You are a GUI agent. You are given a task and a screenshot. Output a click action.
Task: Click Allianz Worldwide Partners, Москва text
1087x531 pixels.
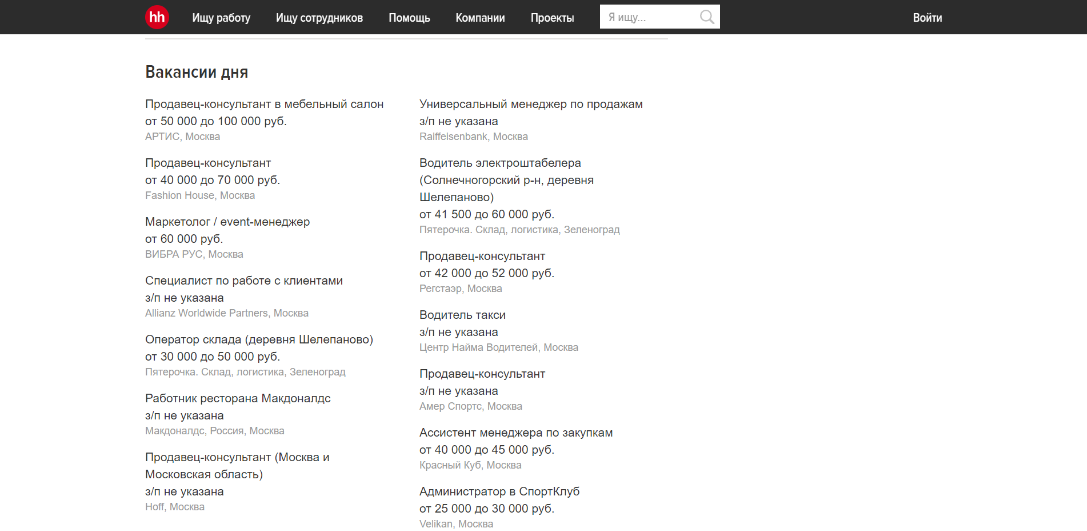click(x=227, y=313)
